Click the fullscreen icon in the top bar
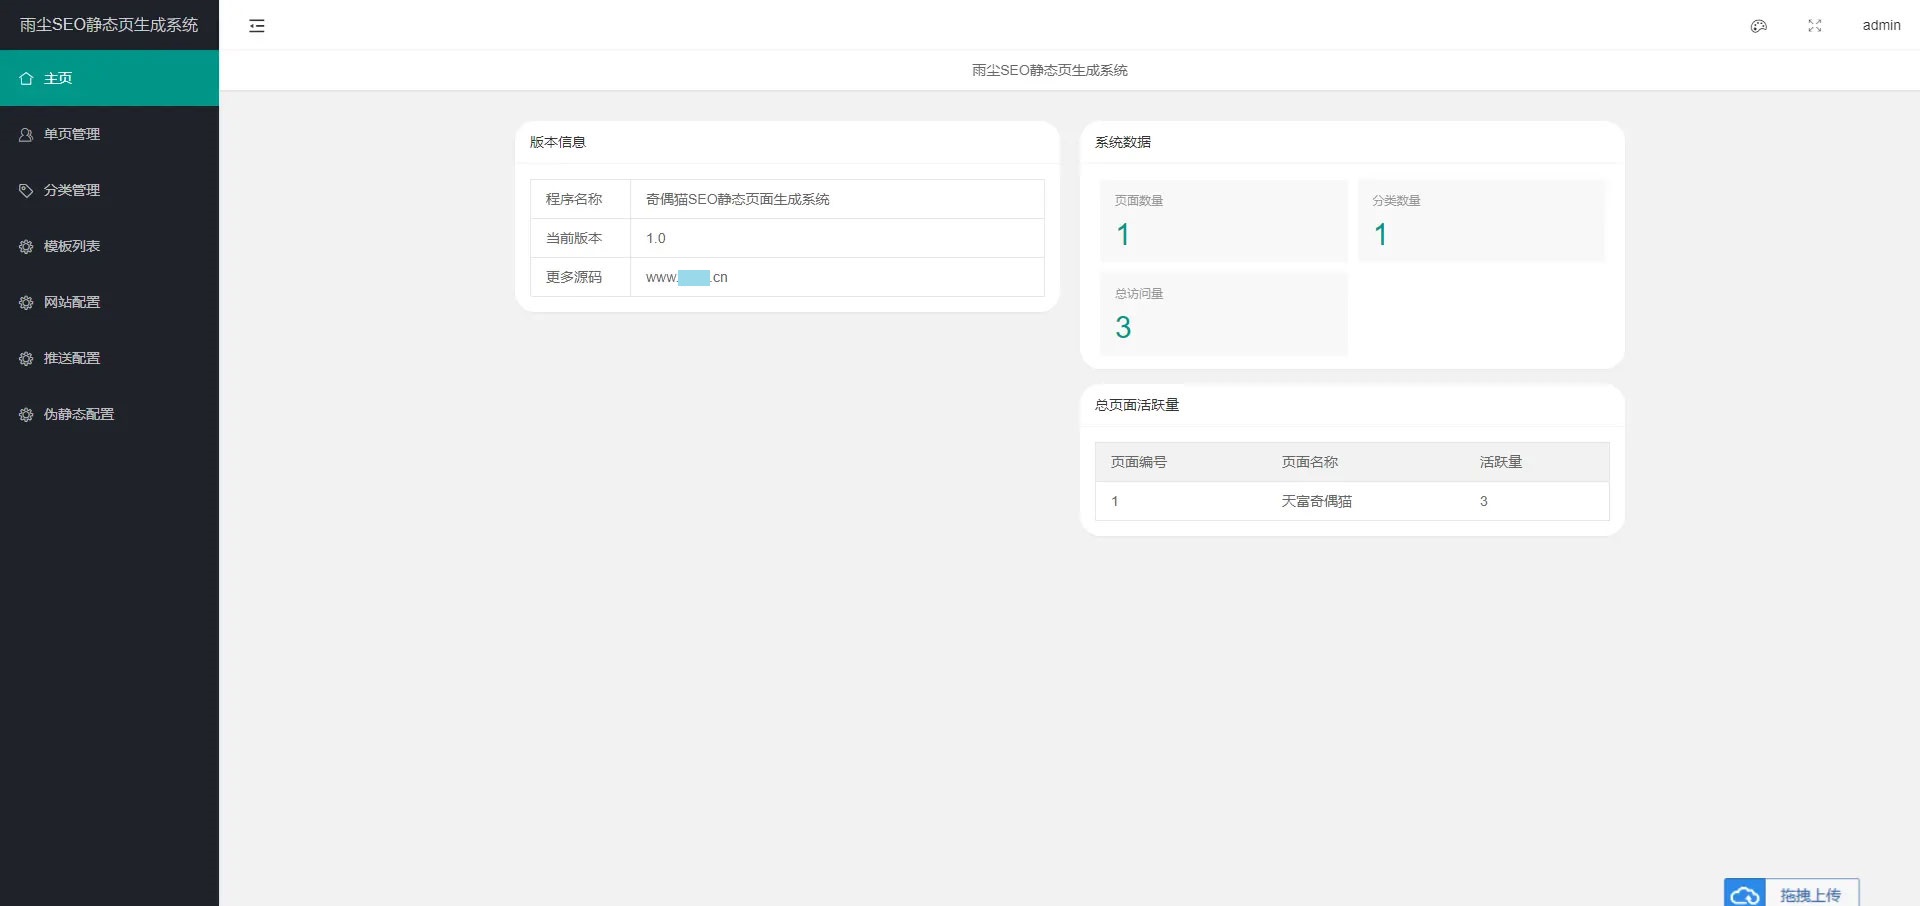1920x906 pixels. click(1815, 26)
